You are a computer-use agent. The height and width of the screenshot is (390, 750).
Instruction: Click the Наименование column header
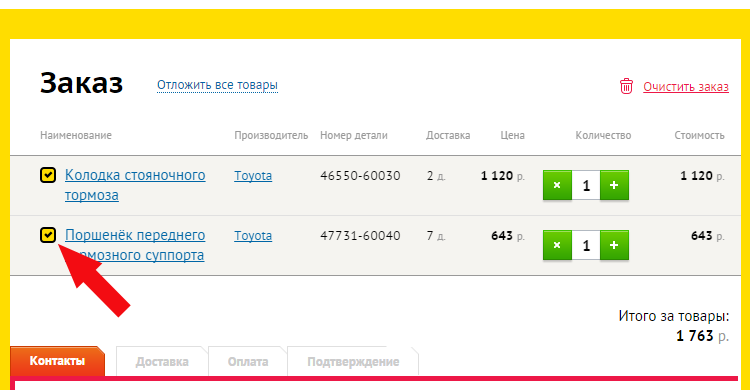[x=76, y=135]
